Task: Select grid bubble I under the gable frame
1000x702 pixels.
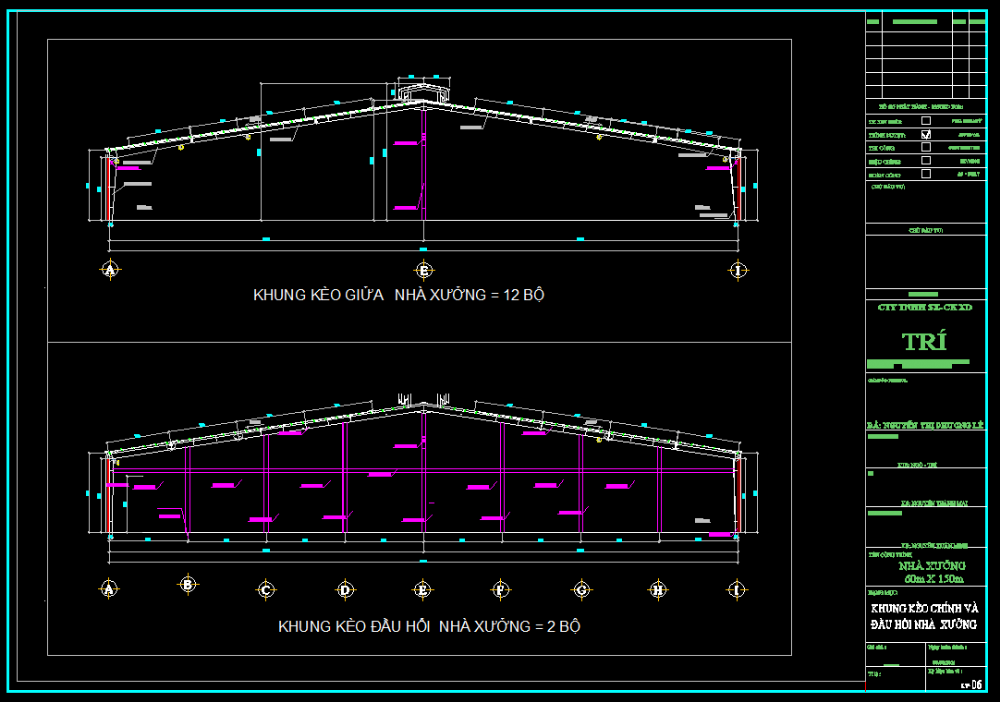Action: [x=737, y=590]
